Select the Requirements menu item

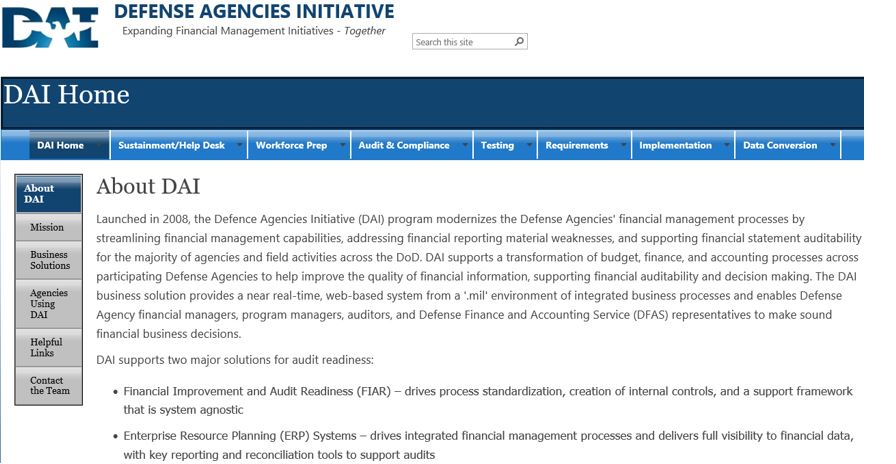tap(576, 145)
